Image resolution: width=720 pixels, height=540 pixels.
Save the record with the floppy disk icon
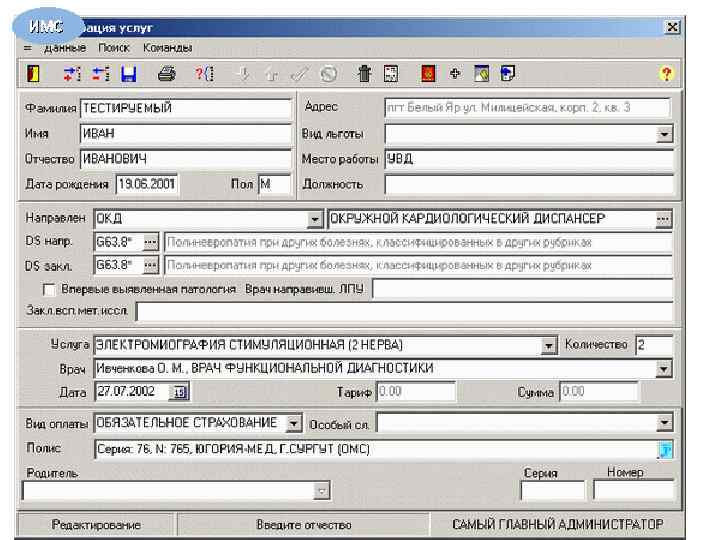(129, 73)
